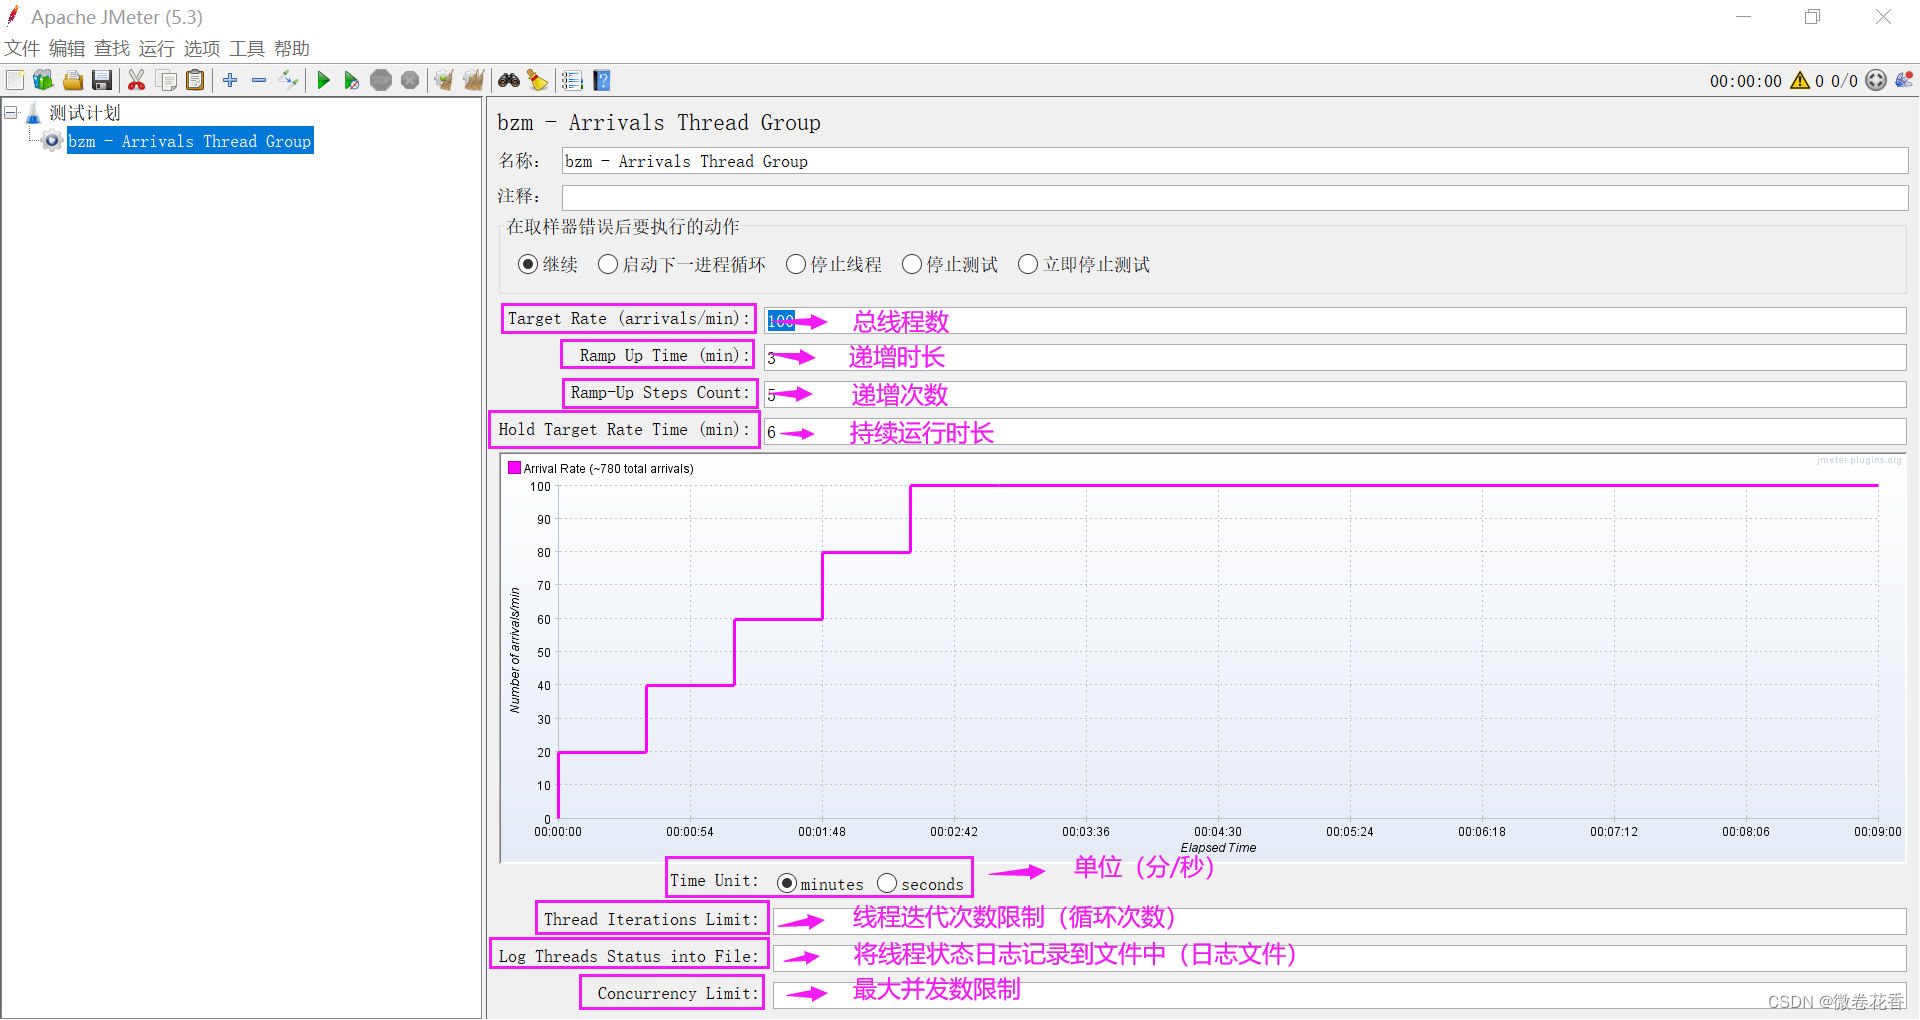Collapse the 测试计划 tree node
This screenshot has height=1020, width=1920.
coord(11,113)
